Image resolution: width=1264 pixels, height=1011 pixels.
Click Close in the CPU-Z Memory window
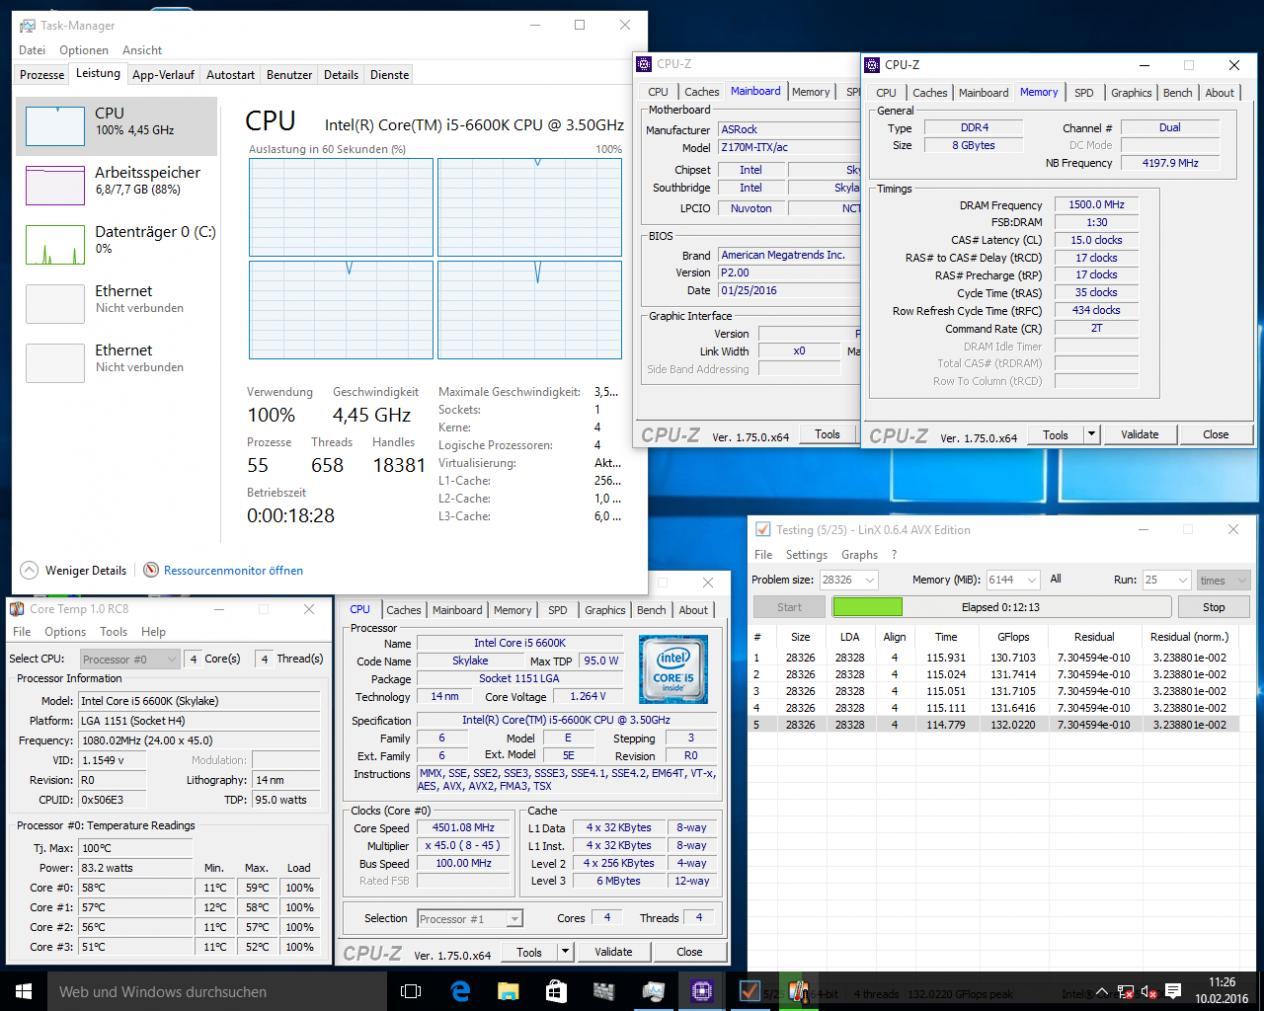pos(1216,434)
